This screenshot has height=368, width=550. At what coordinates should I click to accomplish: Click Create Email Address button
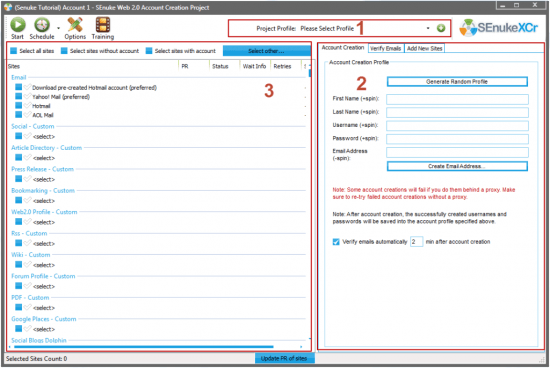(457, 166)
